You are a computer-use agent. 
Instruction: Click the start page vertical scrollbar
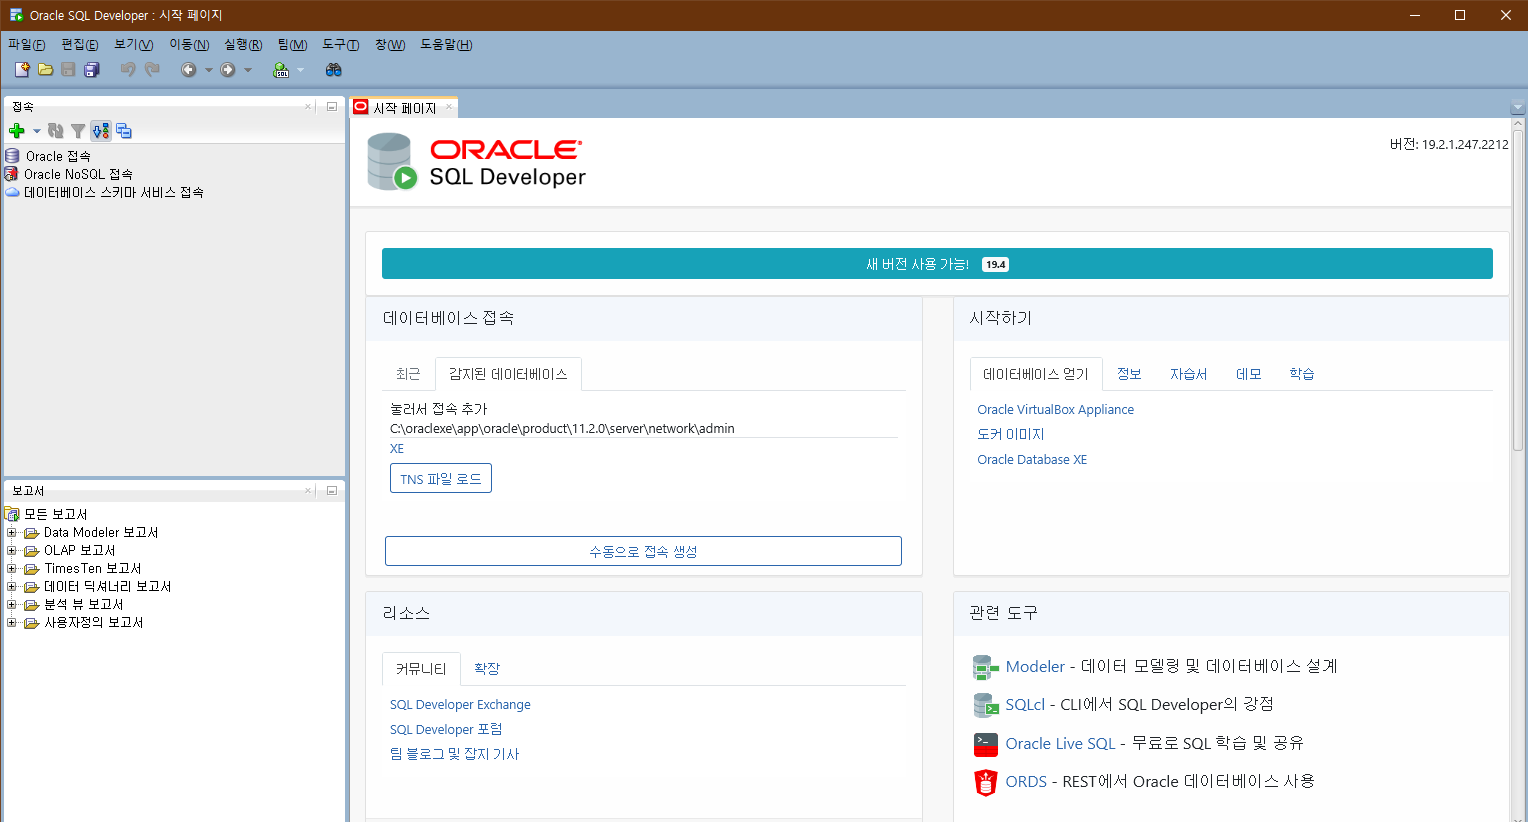pyautogui.click(x=1518, y=290)
